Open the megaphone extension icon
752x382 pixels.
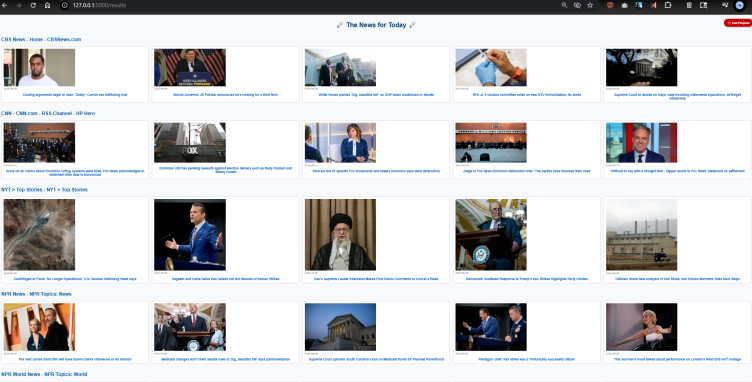pyautogui.click(x=653, y=5)
